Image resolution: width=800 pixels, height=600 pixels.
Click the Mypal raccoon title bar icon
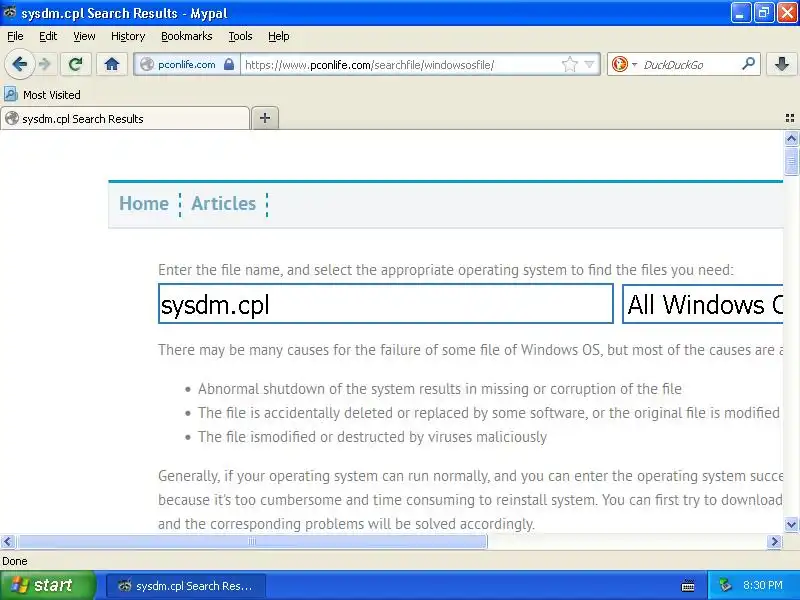coord(9,12)
